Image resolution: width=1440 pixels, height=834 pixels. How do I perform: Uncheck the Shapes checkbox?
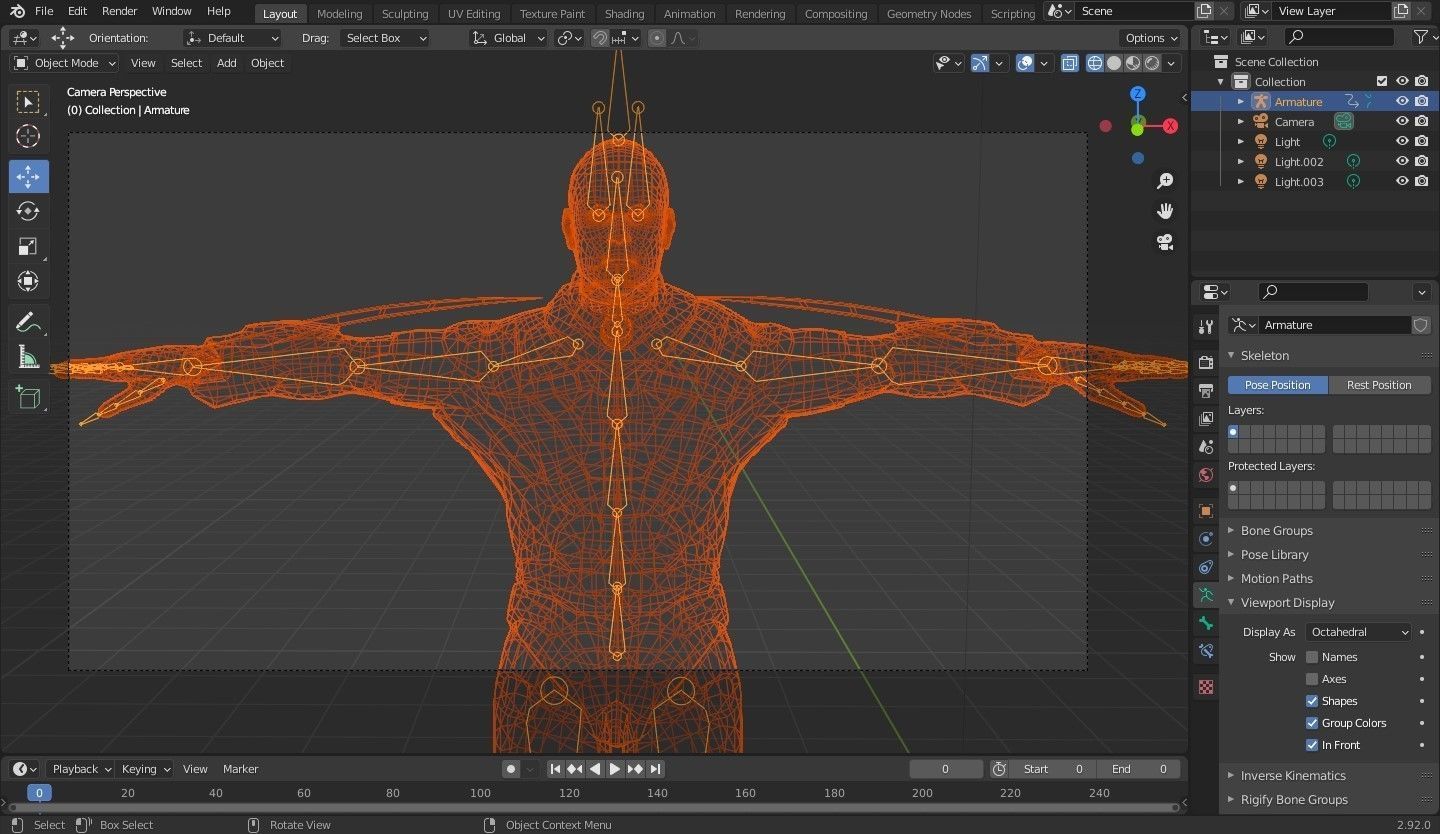[1312, 701]
